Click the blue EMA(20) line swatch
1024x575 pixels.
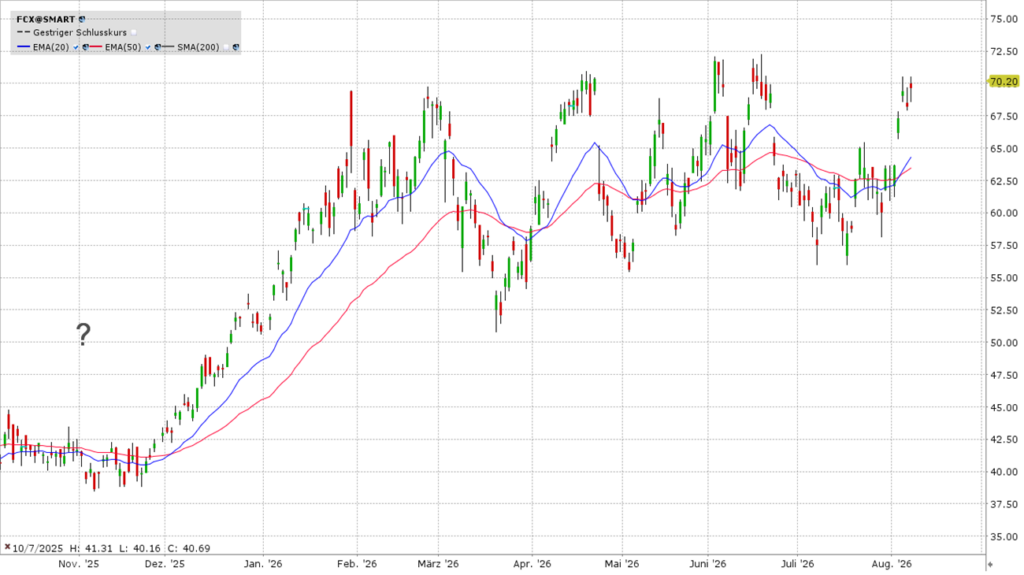click(x=24, y=47)
